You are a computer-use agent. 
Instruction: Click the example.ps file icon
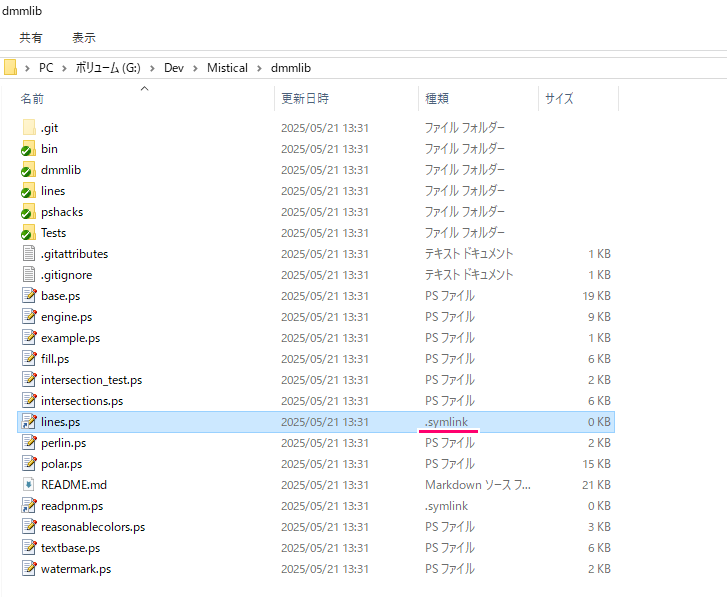tap(29, 337)
